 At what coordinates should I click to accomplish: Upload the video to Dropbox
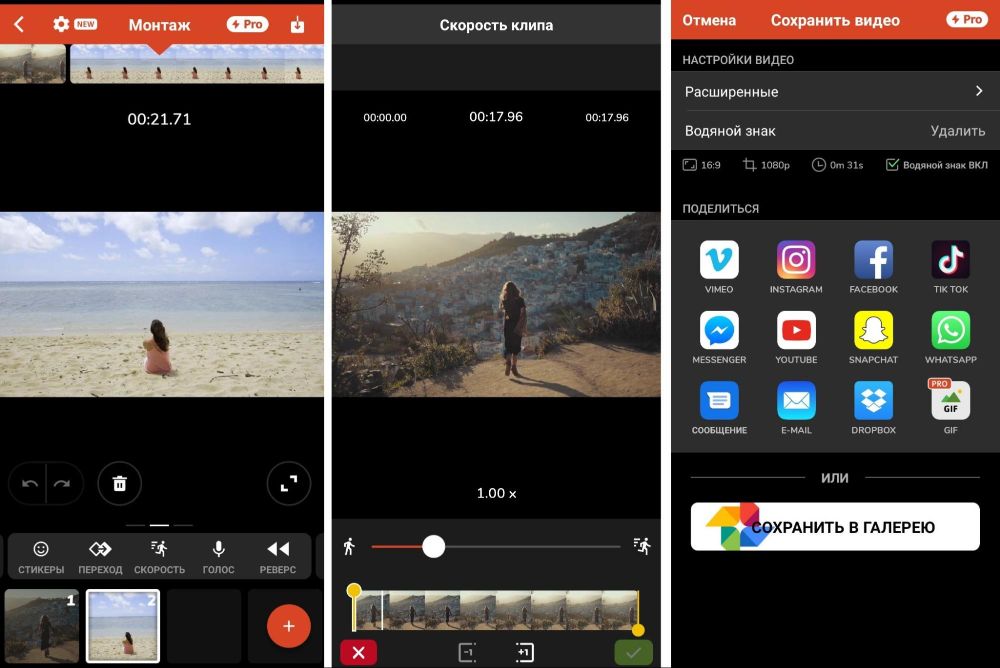[873, 401]
